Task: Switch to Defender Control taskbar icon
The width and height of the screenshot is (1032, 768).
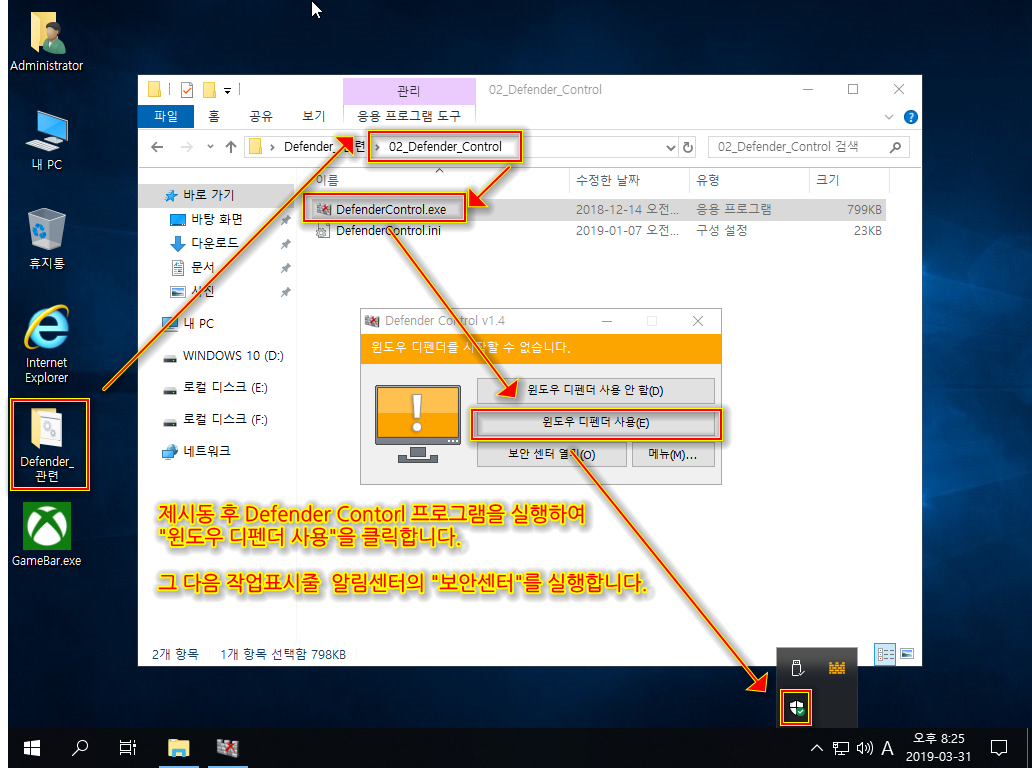Action: click(x=228, y=748)
